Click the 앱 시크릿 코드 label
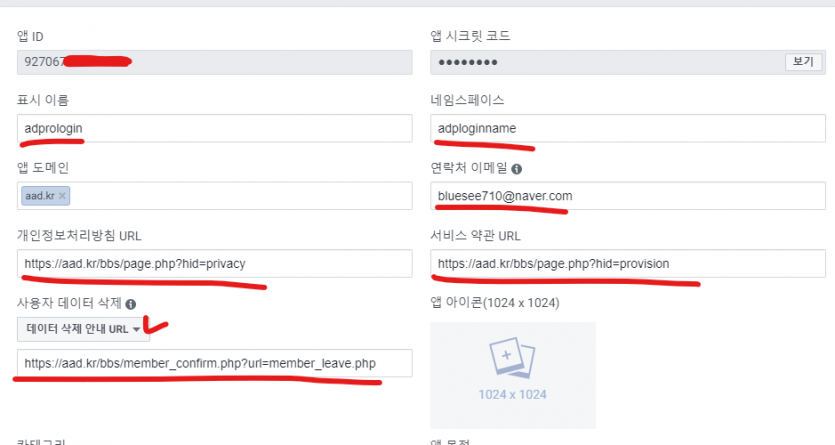835x445 pixels. pos(470,37)
